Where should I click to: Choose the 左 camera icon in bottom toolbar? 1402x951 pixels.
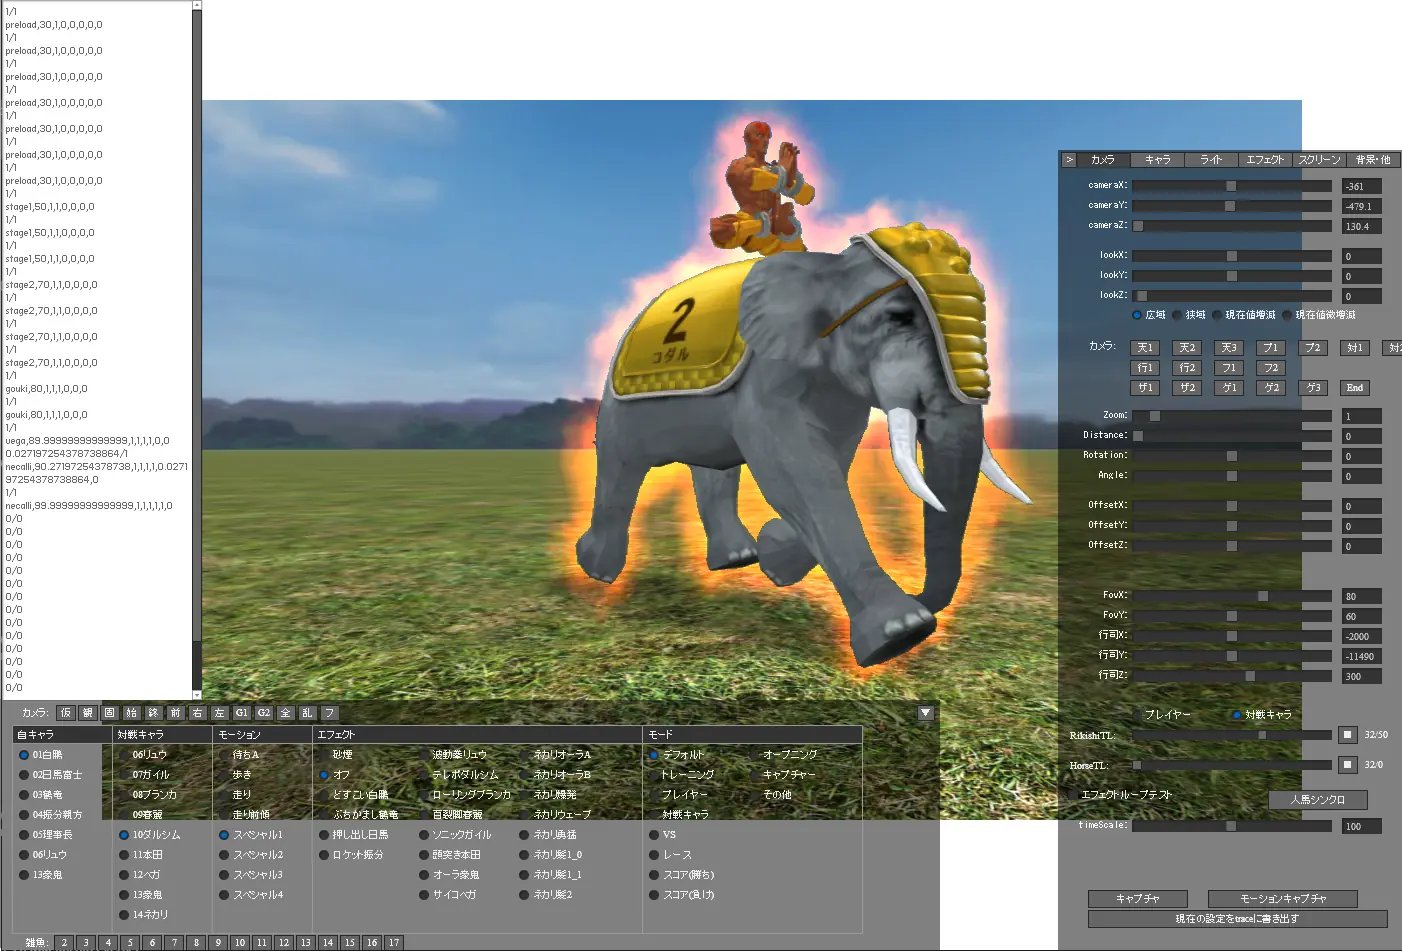[220, 713]
